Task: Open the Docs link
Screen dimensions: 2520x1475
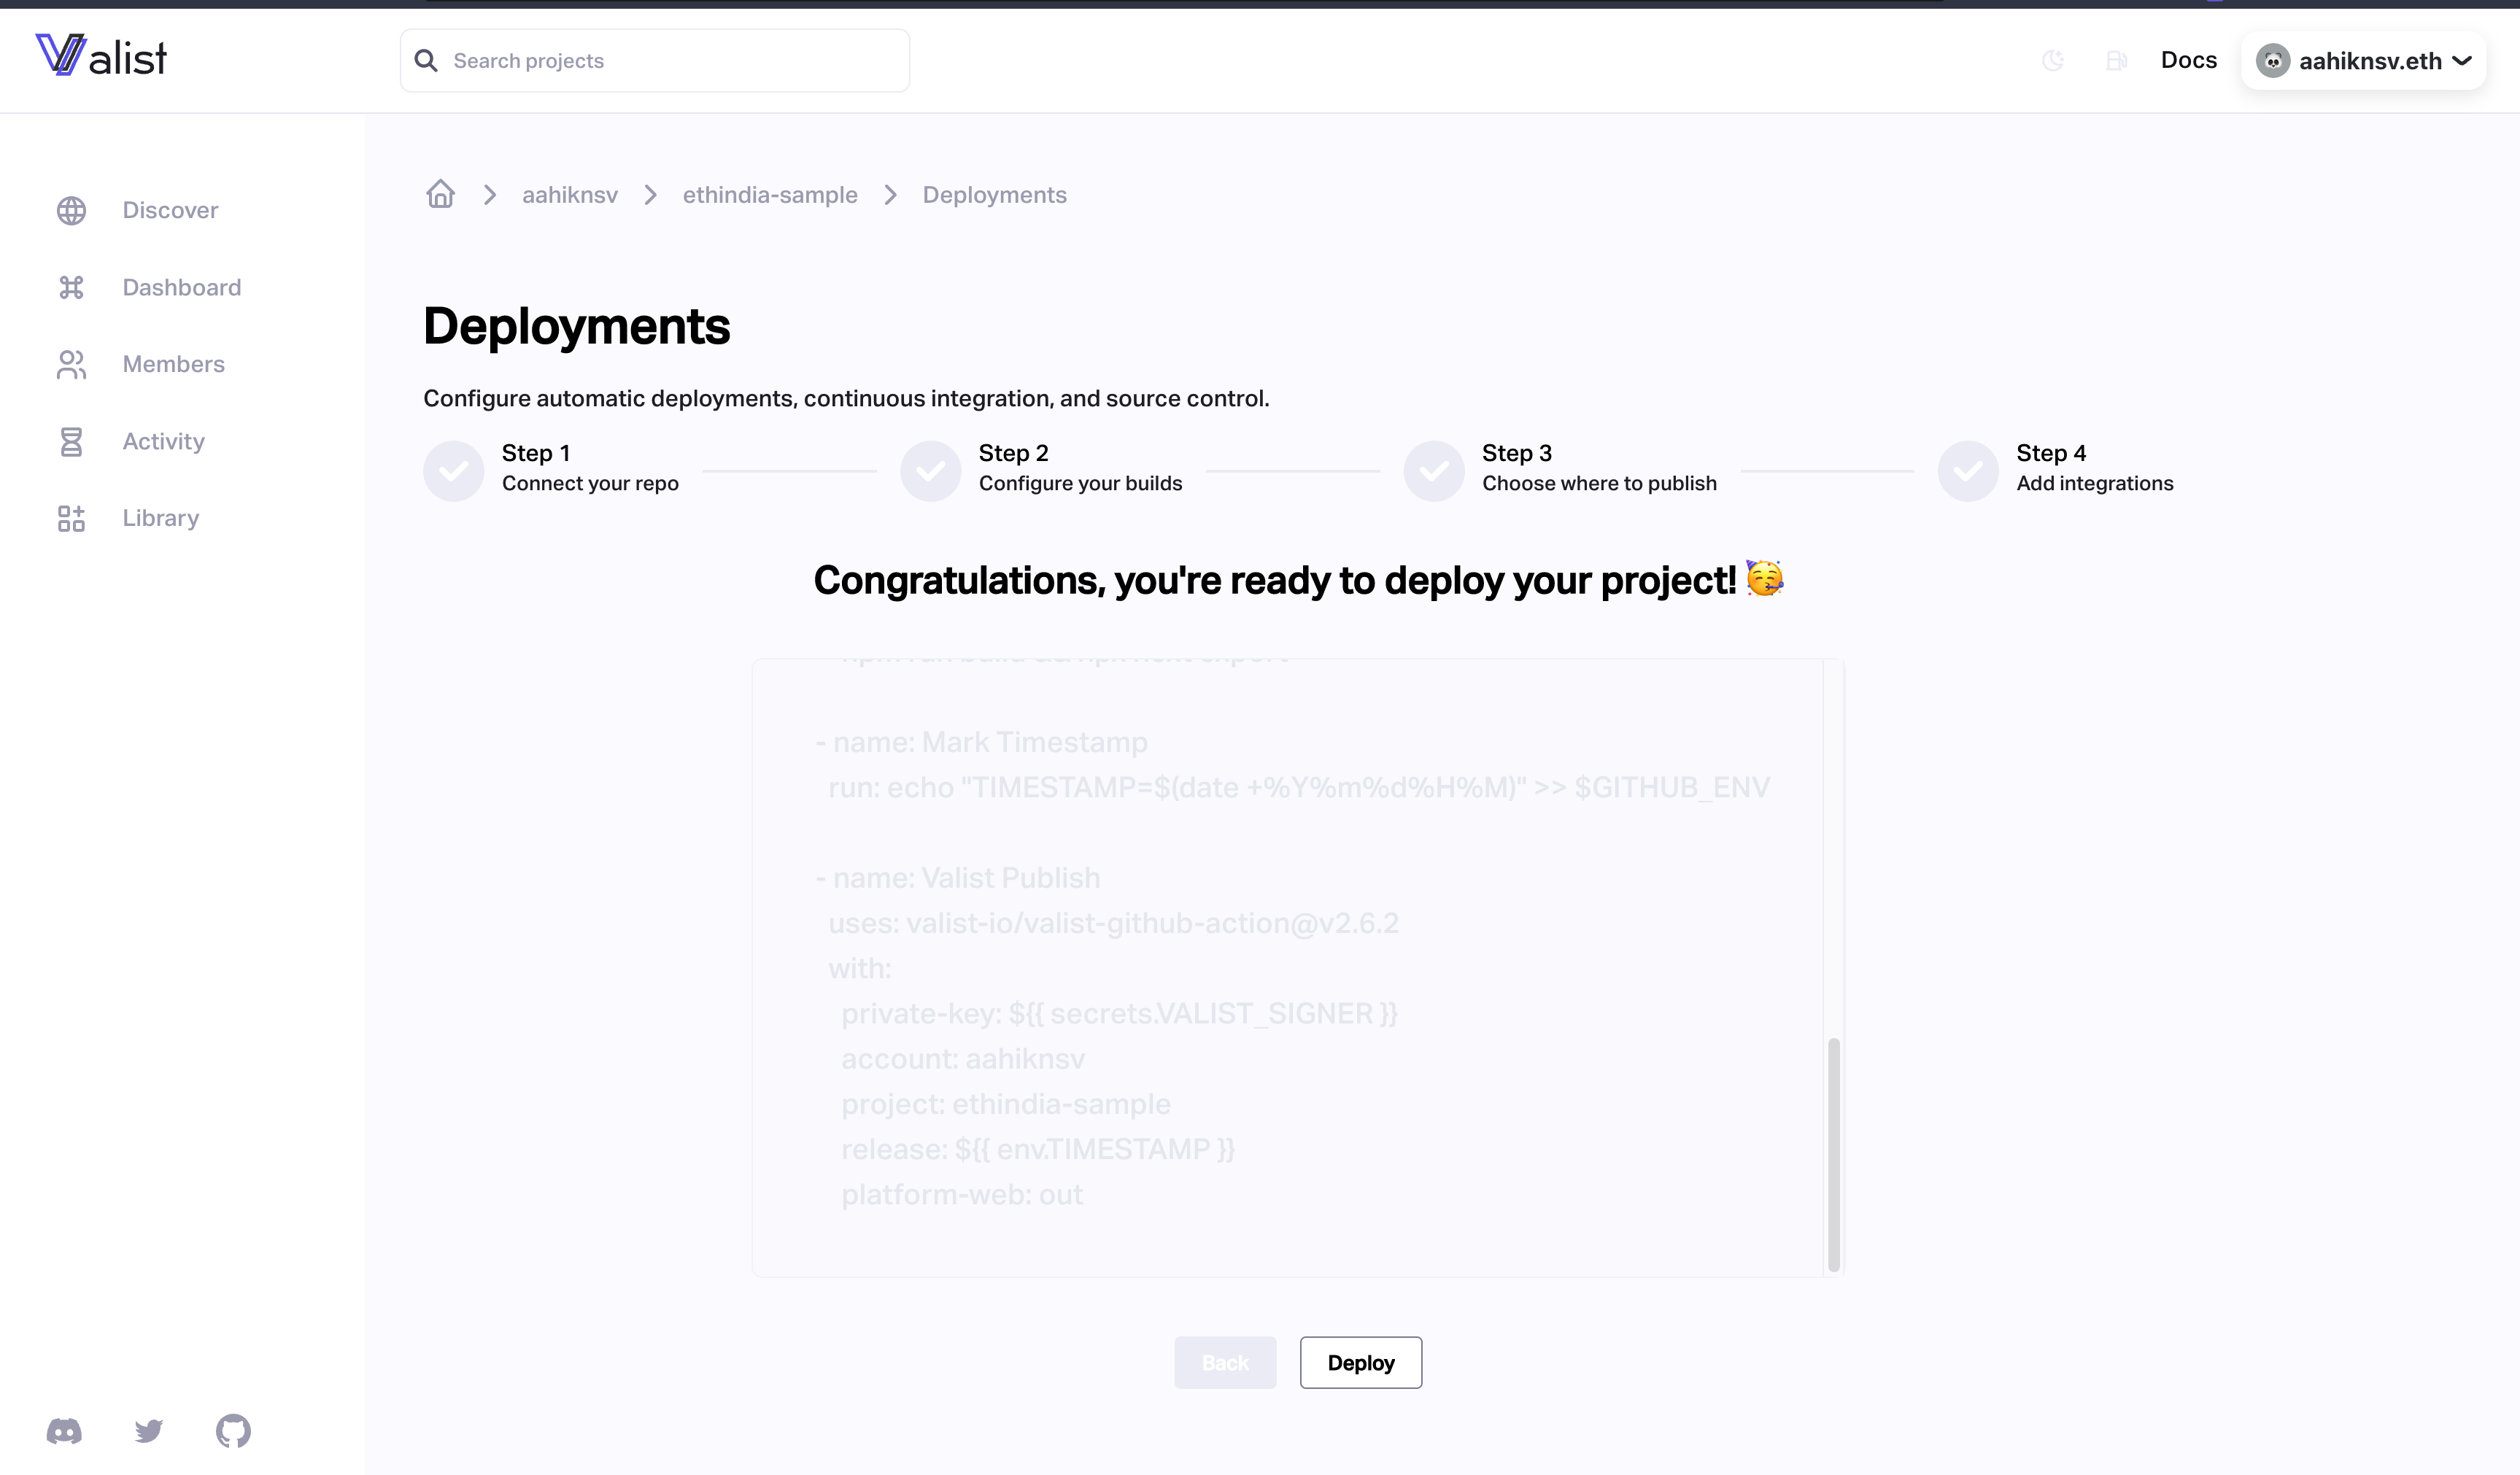Action: coord(2188,60)
